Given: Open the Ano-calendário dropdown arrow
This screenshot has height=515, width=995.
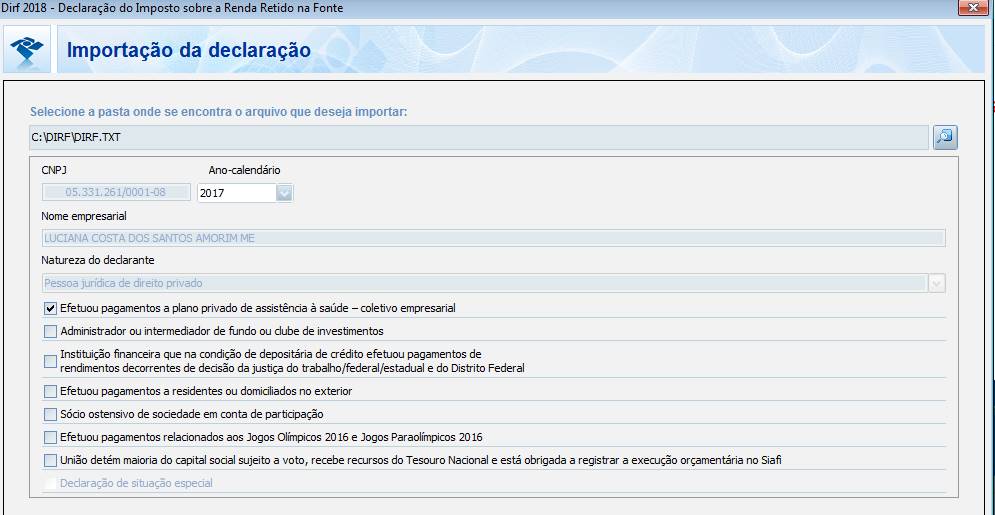Looking at the screenshot, I should point(285,193).
